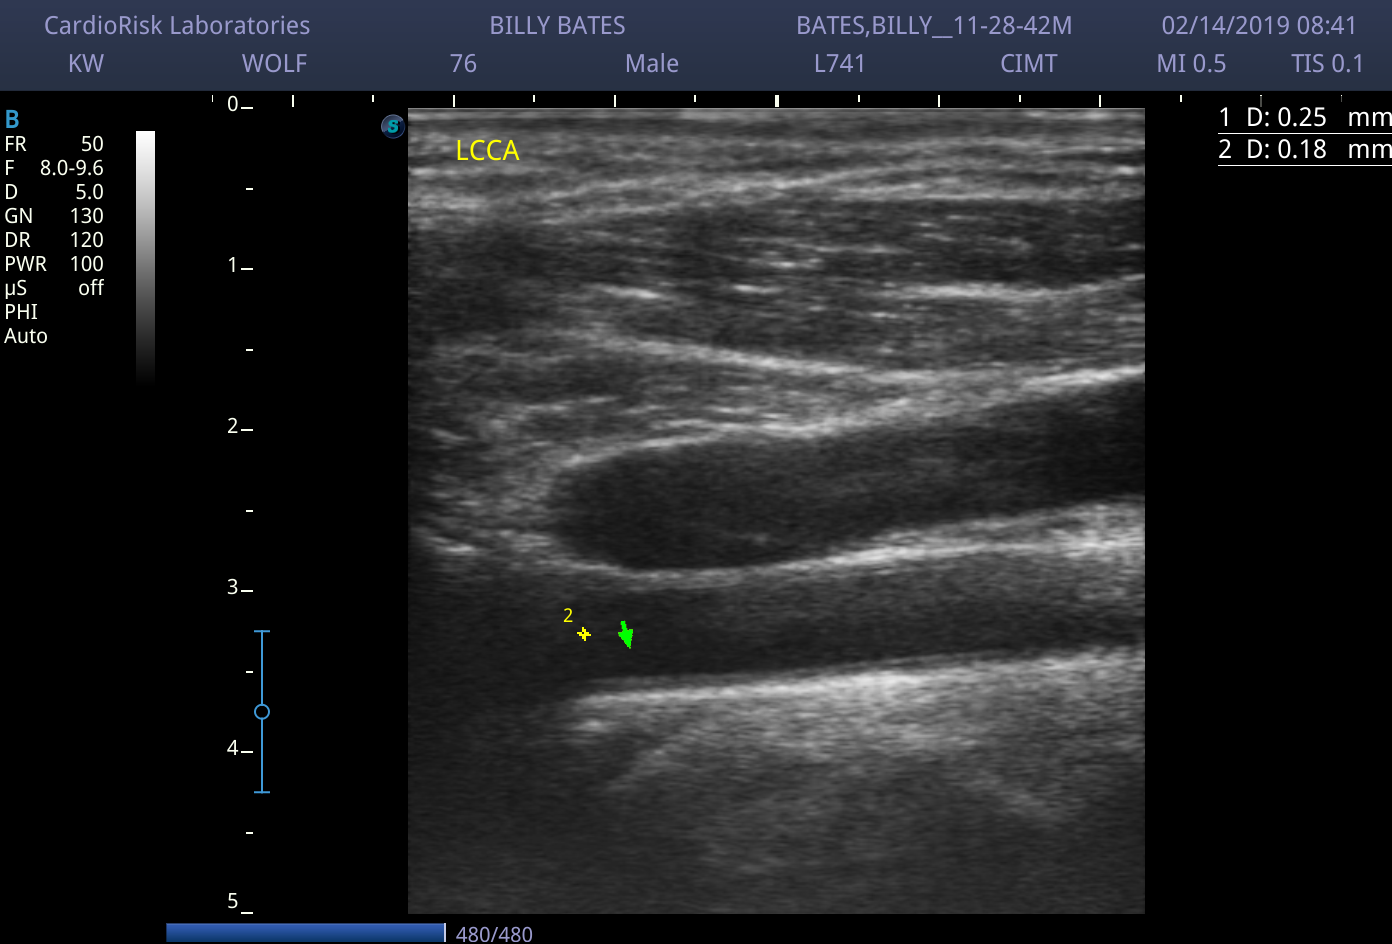Select the yellow caliper 2 cross marker
Screen dimensions: 1392x944
pyautogui.click(x=584, y=634)
